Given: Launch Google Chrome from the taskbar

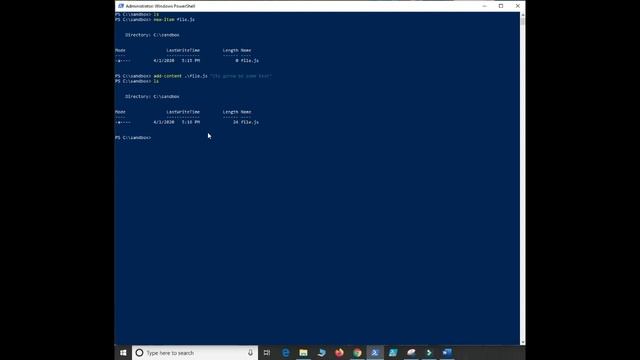Looking at the screenshot, I should click(357, 353).
